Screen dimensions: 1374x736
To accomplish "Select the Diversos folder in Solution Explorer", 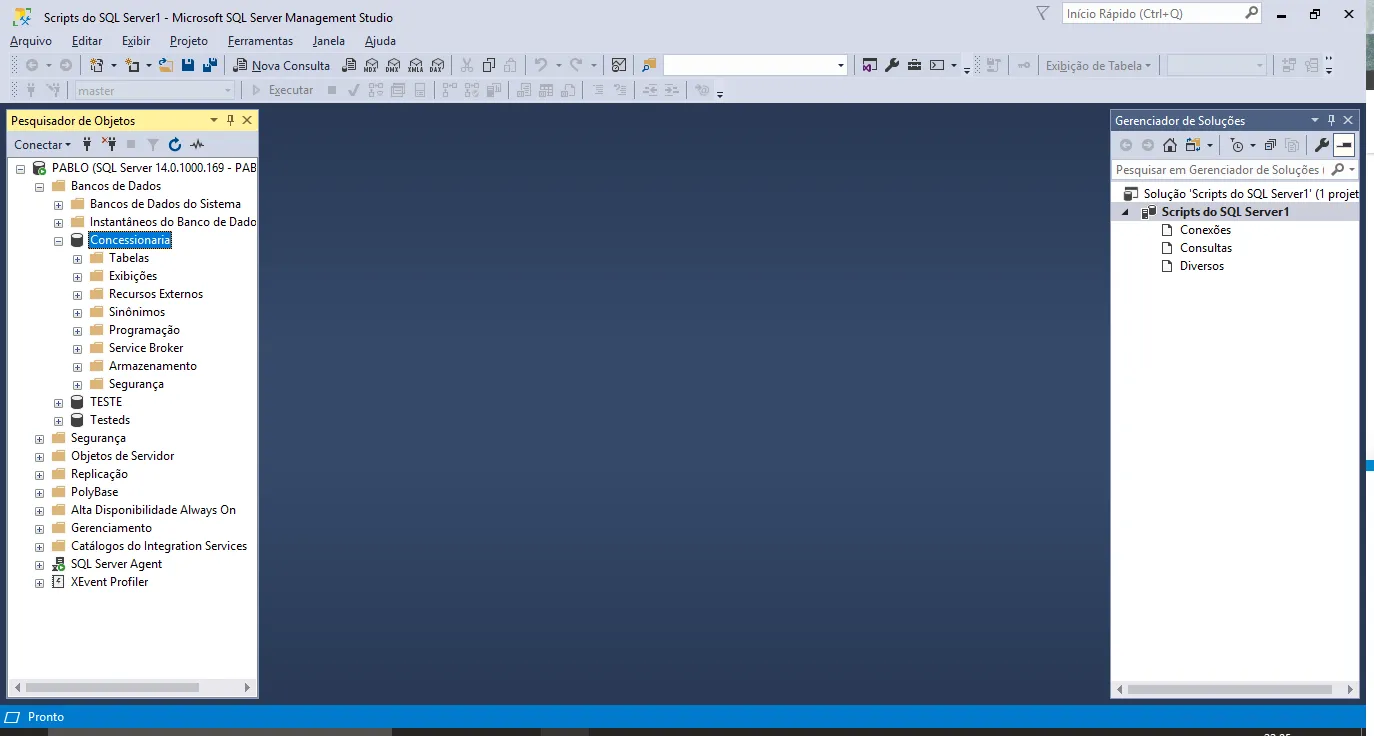I will (1202, 266).
